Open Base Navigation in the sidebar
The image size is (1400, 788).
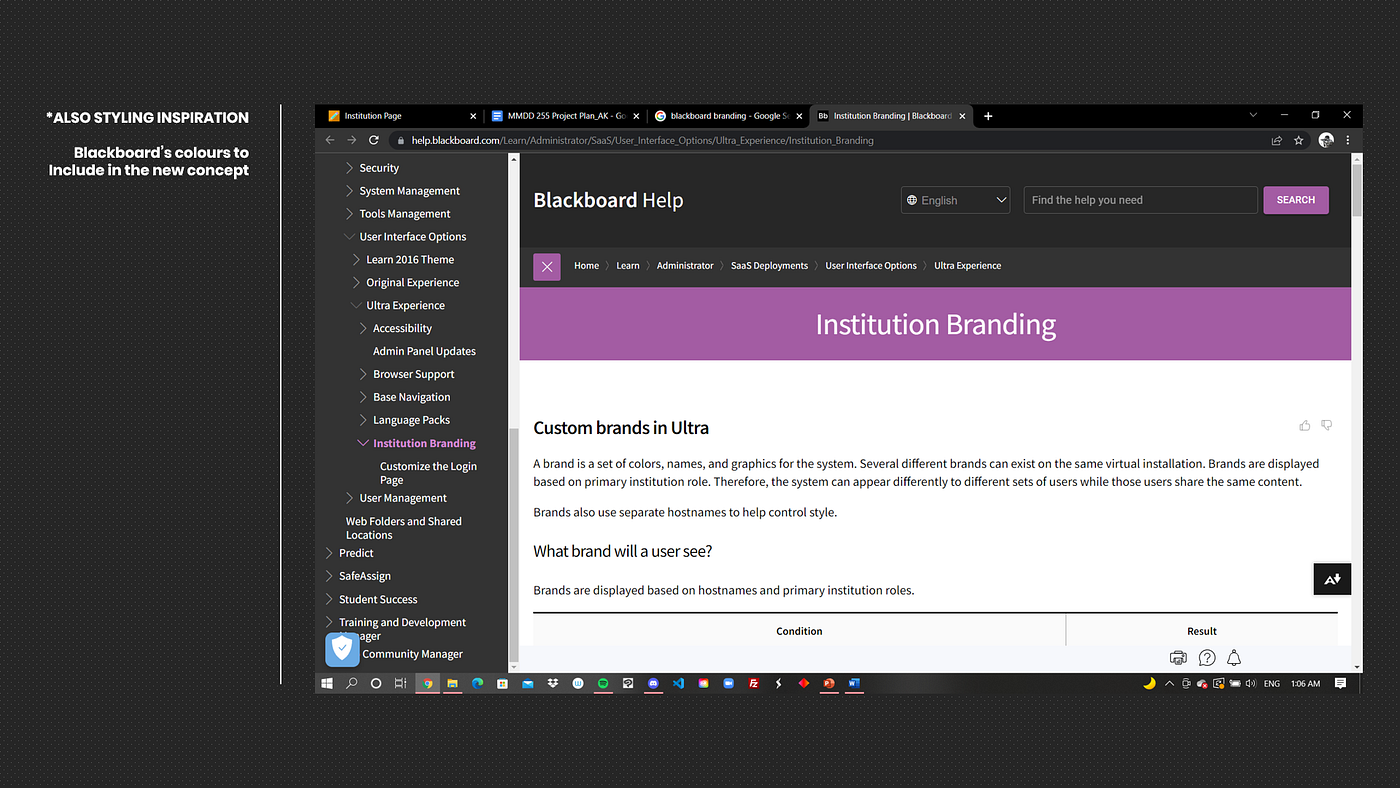(411, 398)
